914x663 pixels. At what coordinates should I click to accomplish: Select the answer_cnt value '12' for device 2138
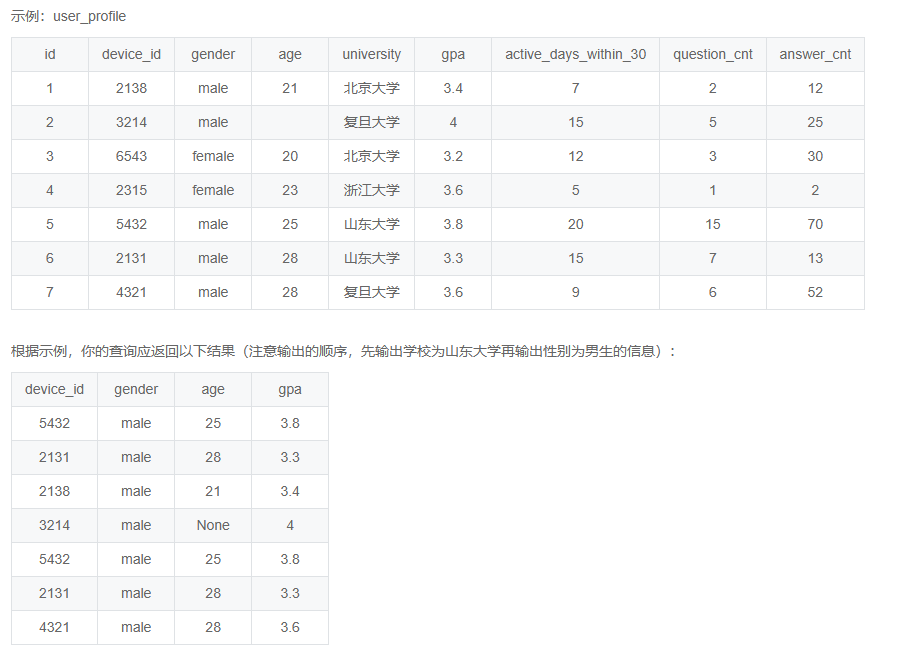[x=815, y=88]
